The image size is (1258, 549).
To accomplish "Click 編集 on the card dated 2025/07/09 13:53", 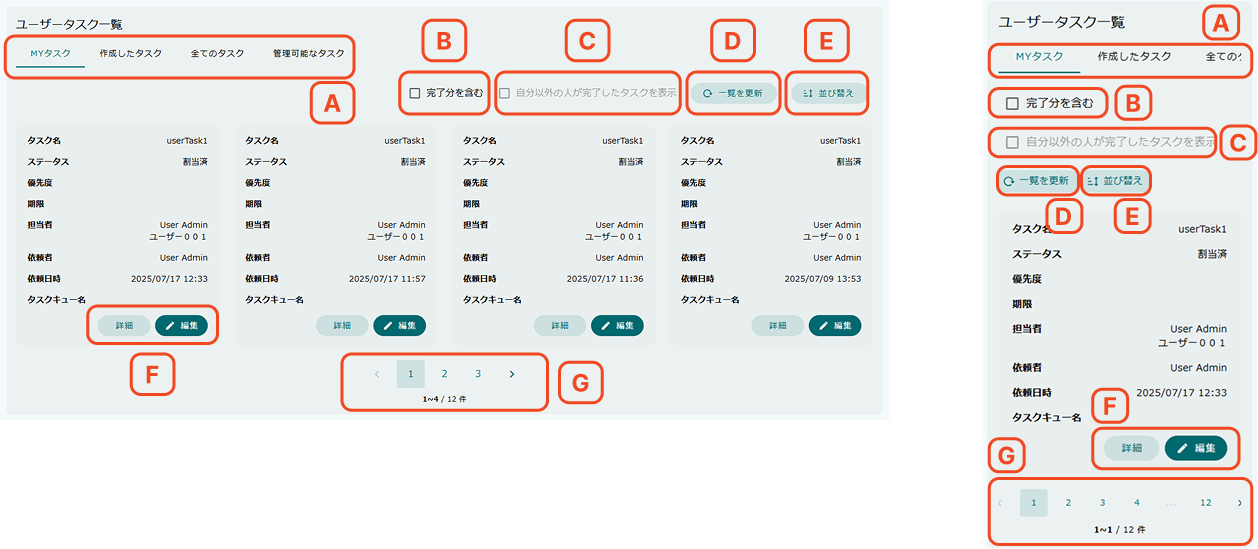I will 834,325.
